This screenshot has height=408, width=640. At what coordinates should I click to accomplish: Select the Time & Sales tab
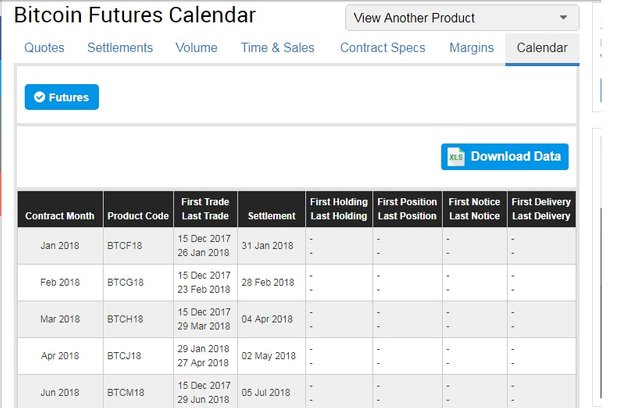point(277,48)
